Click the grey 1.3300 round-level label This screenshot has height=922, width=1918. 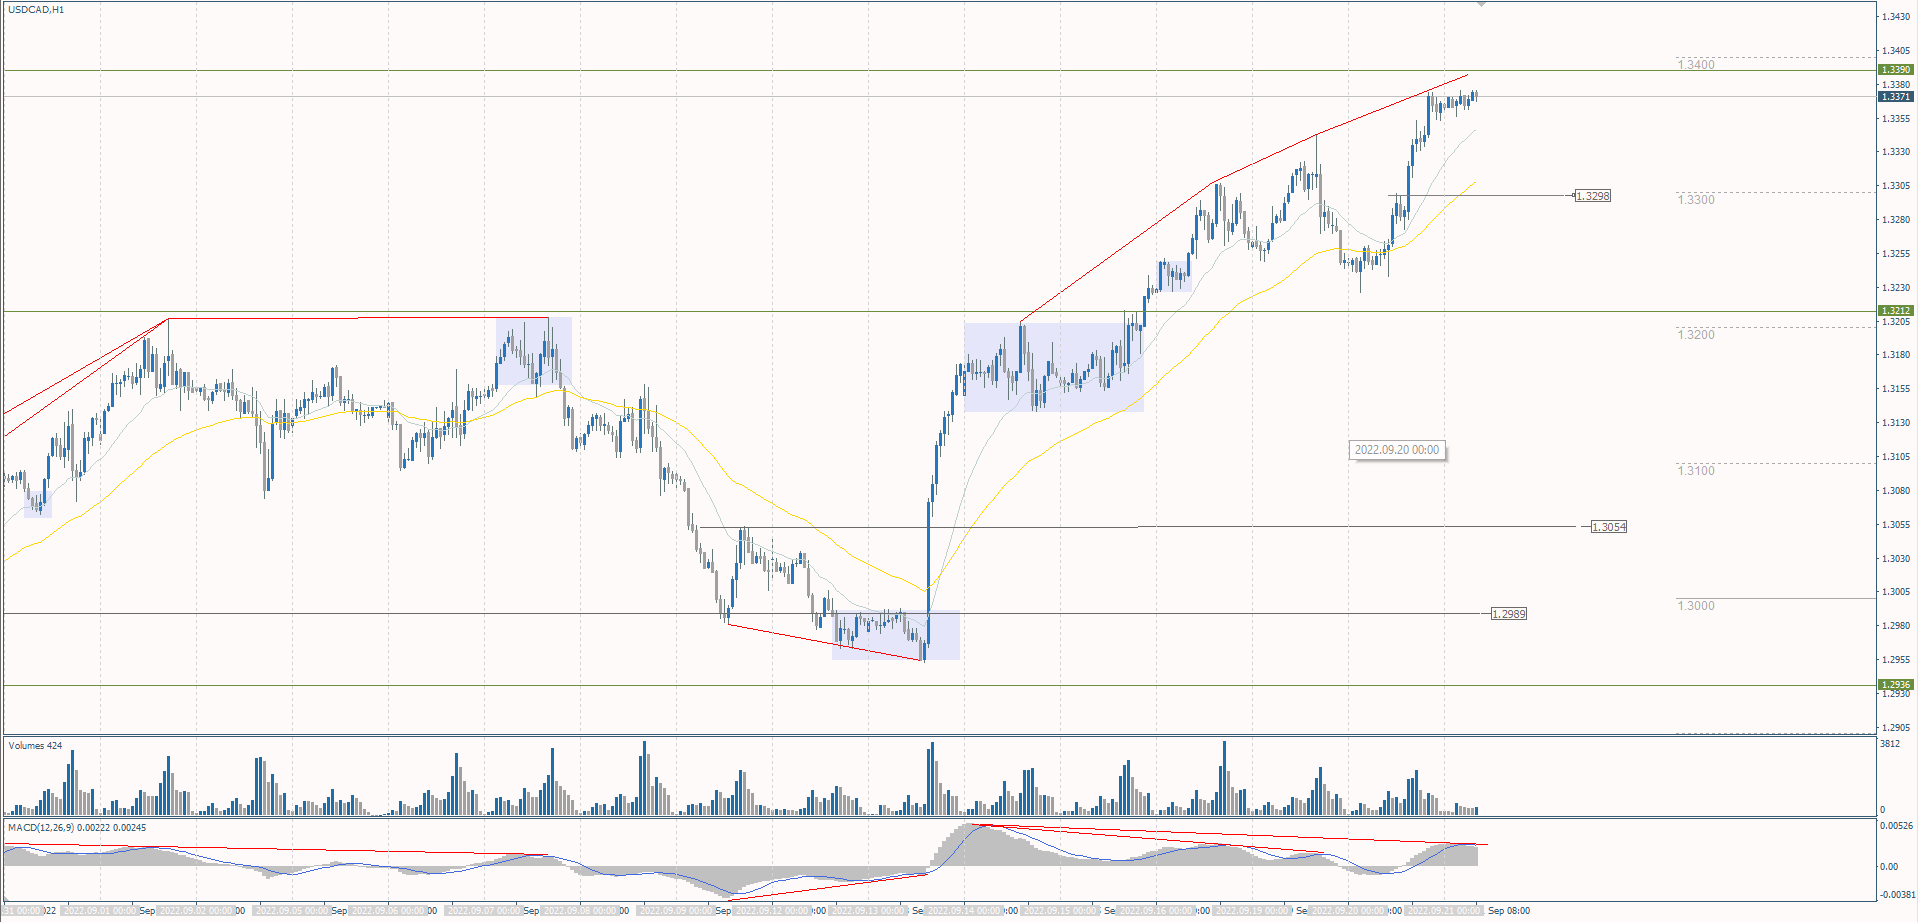pos(1696,200)
